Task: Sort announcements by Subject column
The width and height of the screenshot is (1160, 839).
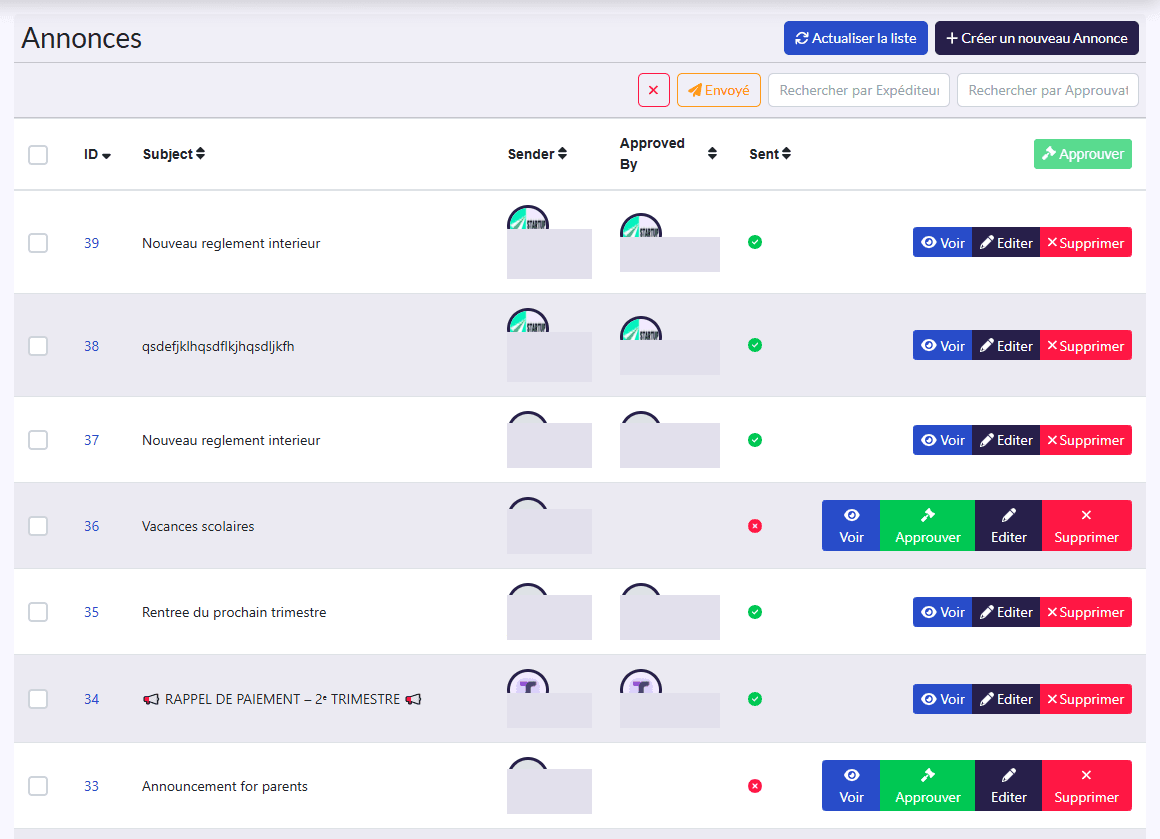Action: point(174,154)
